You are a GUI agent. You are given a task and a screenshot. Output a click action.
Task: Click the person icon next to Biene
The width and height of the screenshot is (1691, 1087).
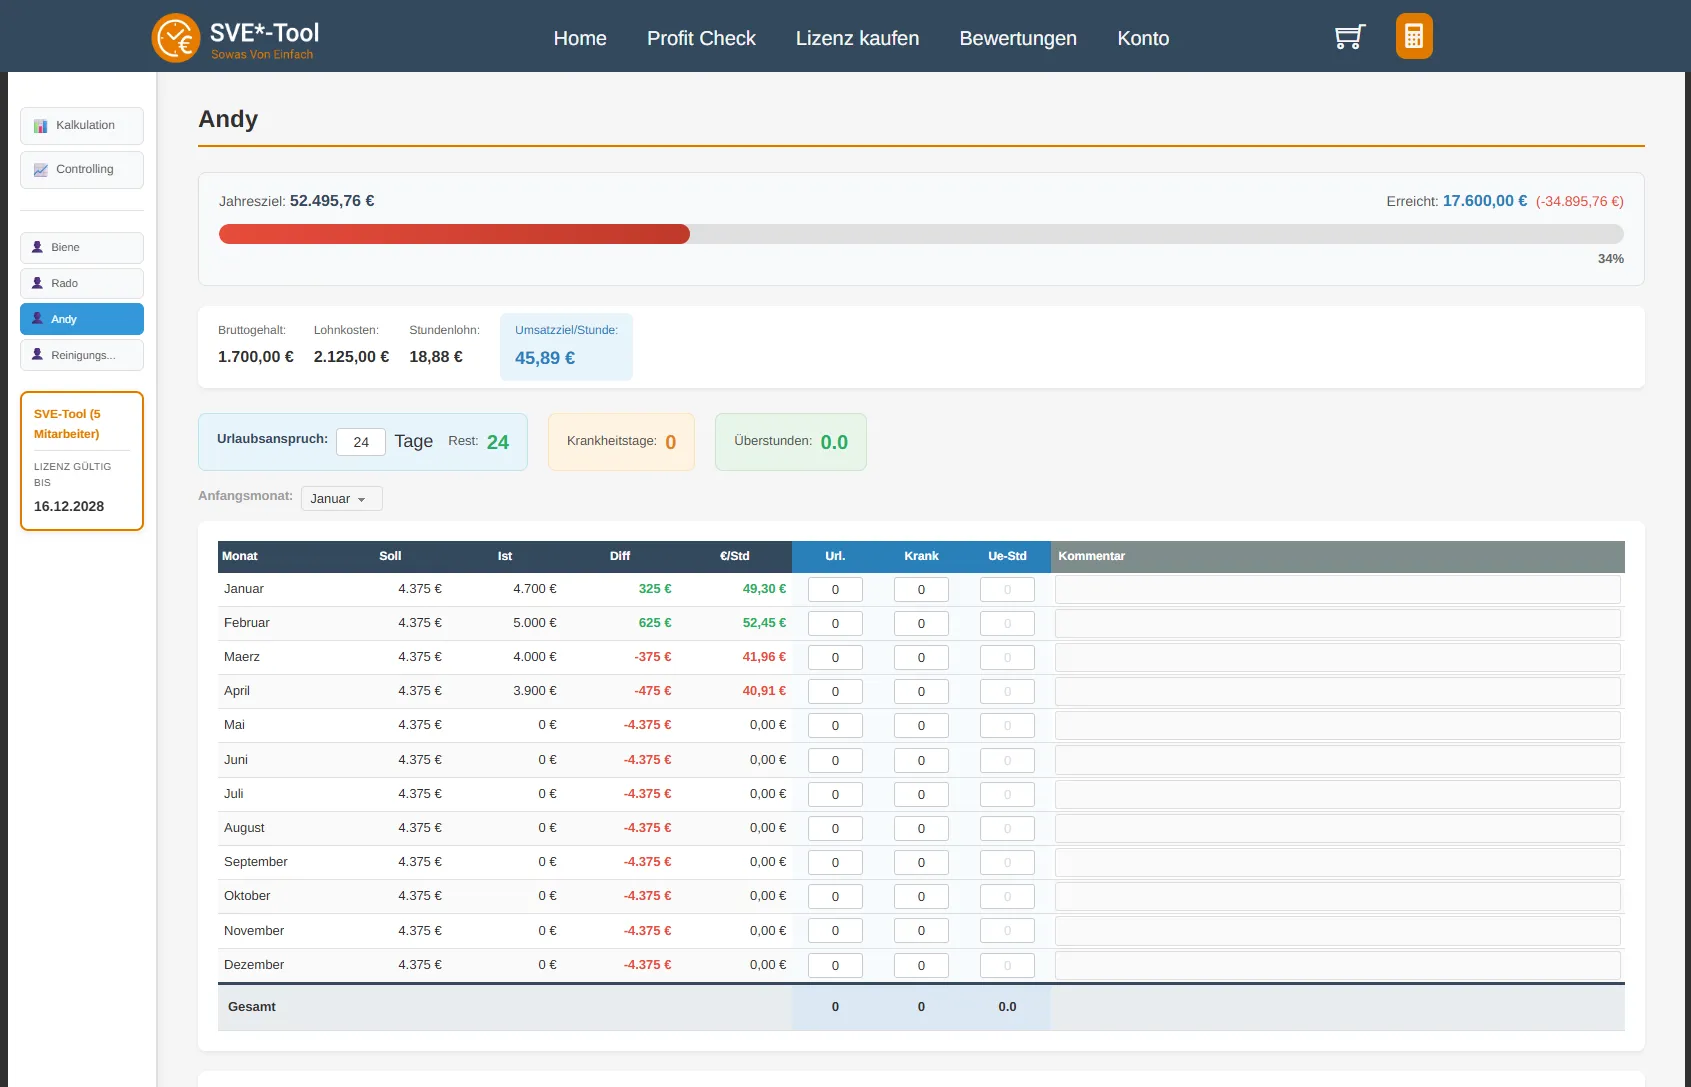pos(38,247)
